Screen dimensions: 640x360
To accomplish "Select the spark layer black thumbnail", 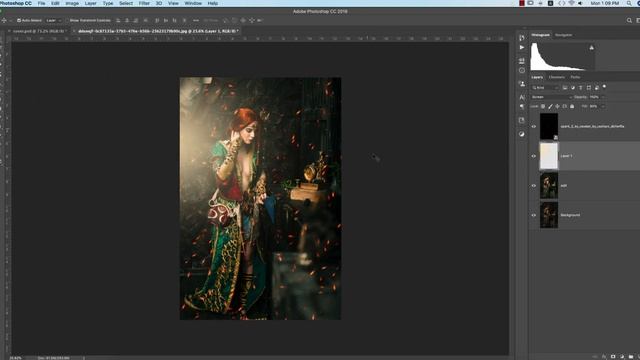I will pyautogui.click(x=549, y=126).
